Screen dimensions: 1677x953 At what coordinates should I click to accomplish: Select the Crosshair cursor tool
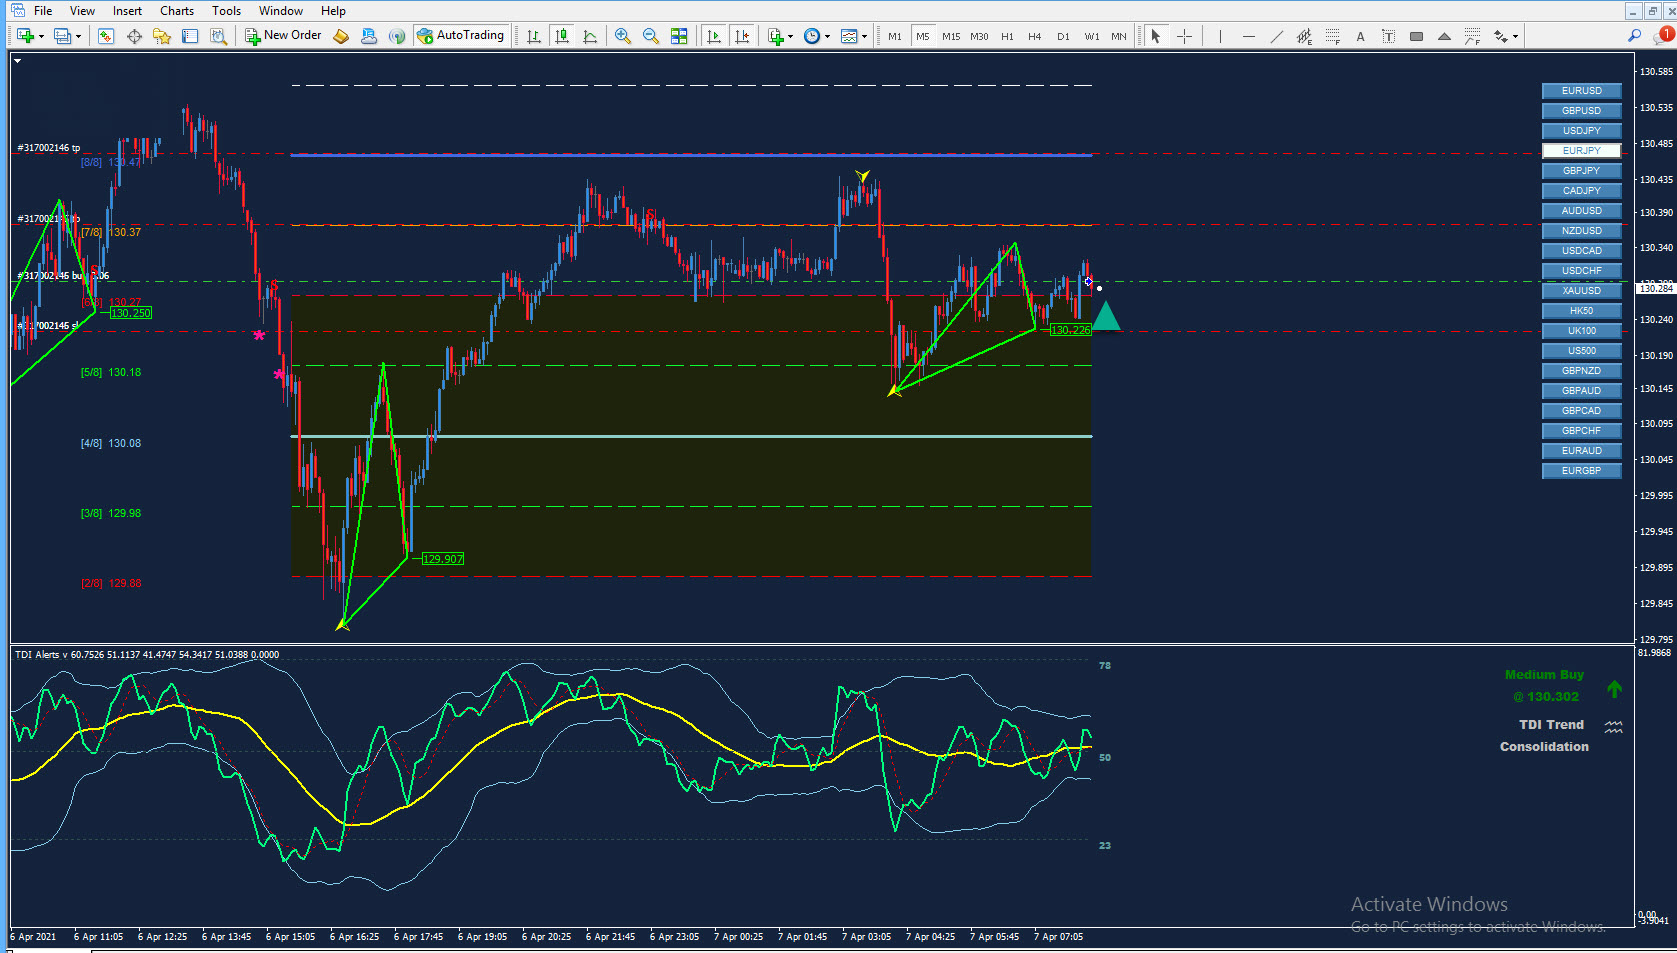1184,36
